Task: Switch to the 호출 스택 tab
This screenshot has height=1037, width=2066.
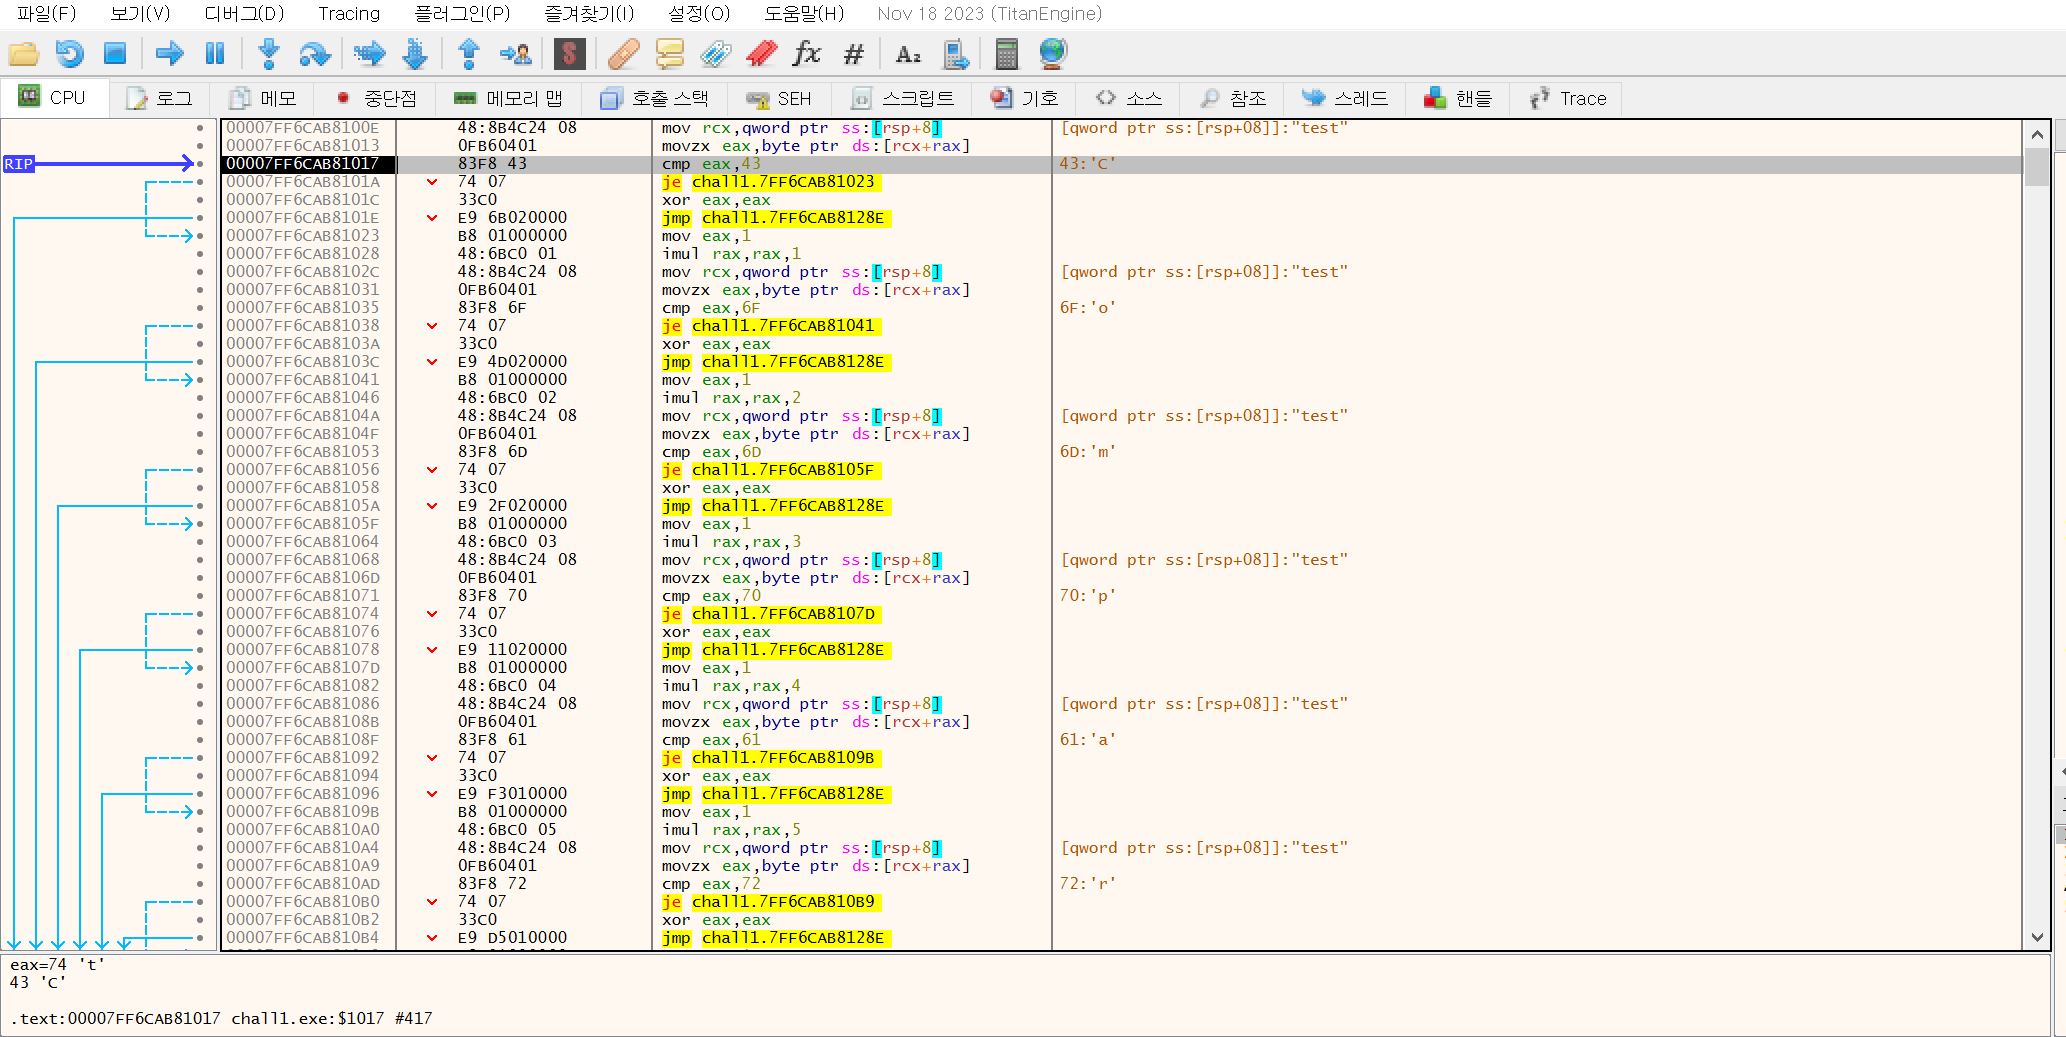Action: coord(653,98)
